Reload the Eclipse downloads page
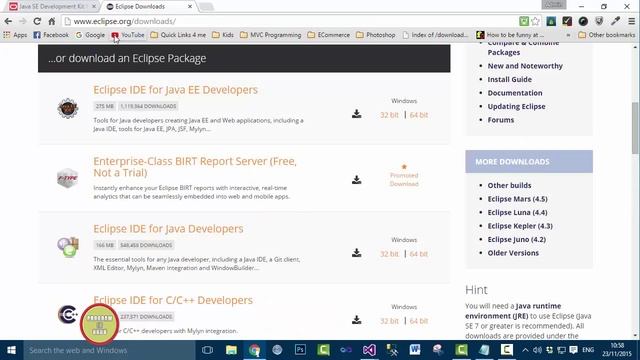Image resolution: width=640 pixels, height=360 pixels. (x=37, y=21)
